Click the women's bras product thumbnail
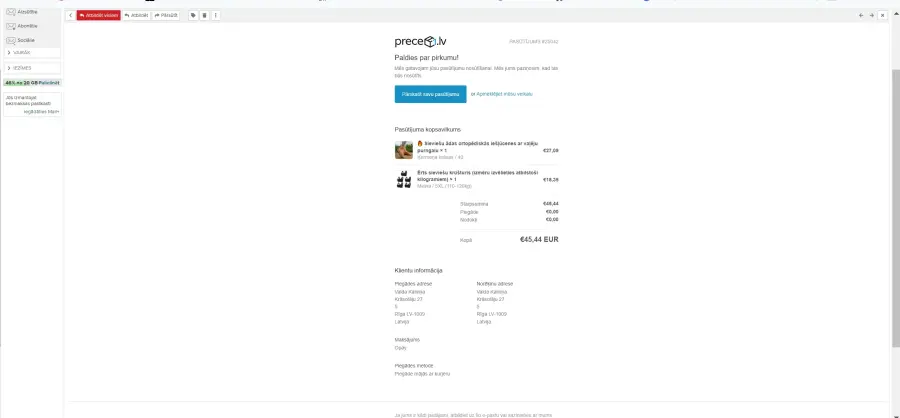Viewport: 900px width, 418px height. (404, 179)
